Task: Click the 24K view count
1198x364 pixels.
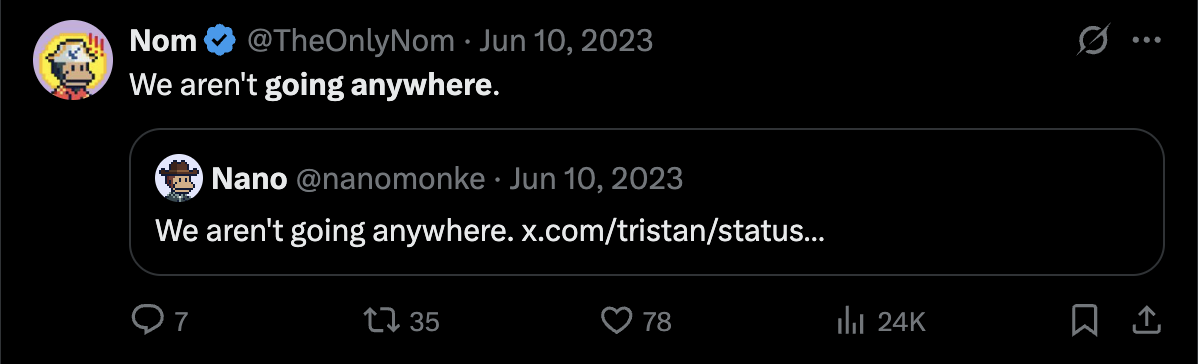Action: 902,322
